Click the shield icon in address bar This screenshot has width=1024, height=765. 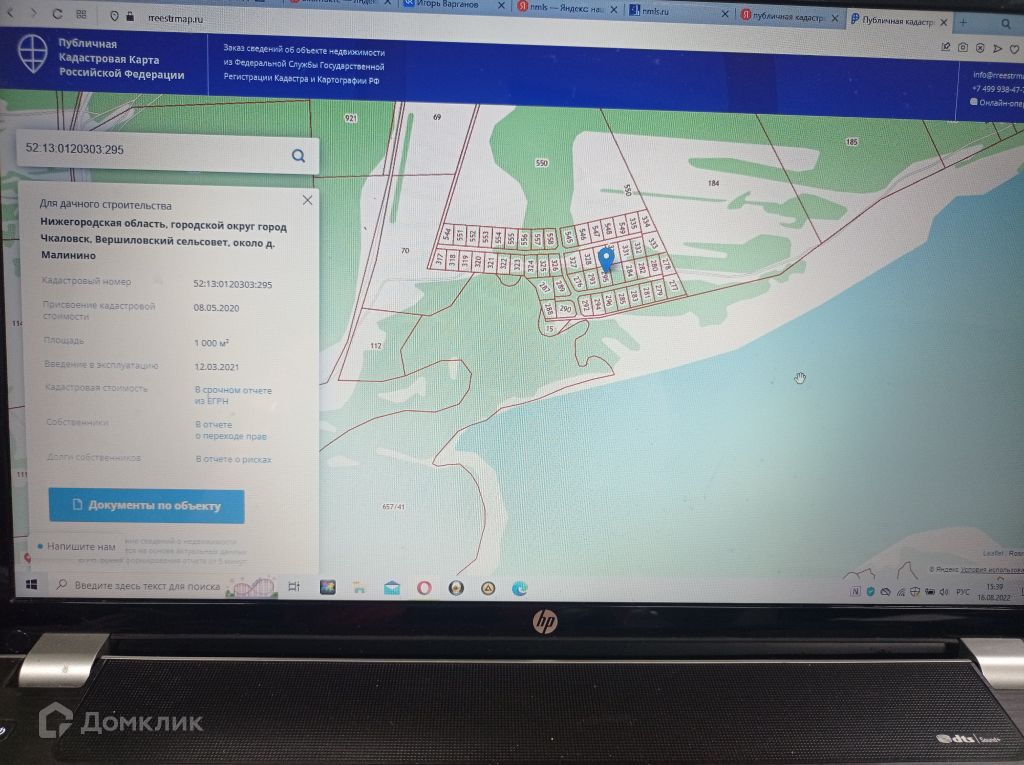click(114, 16)
